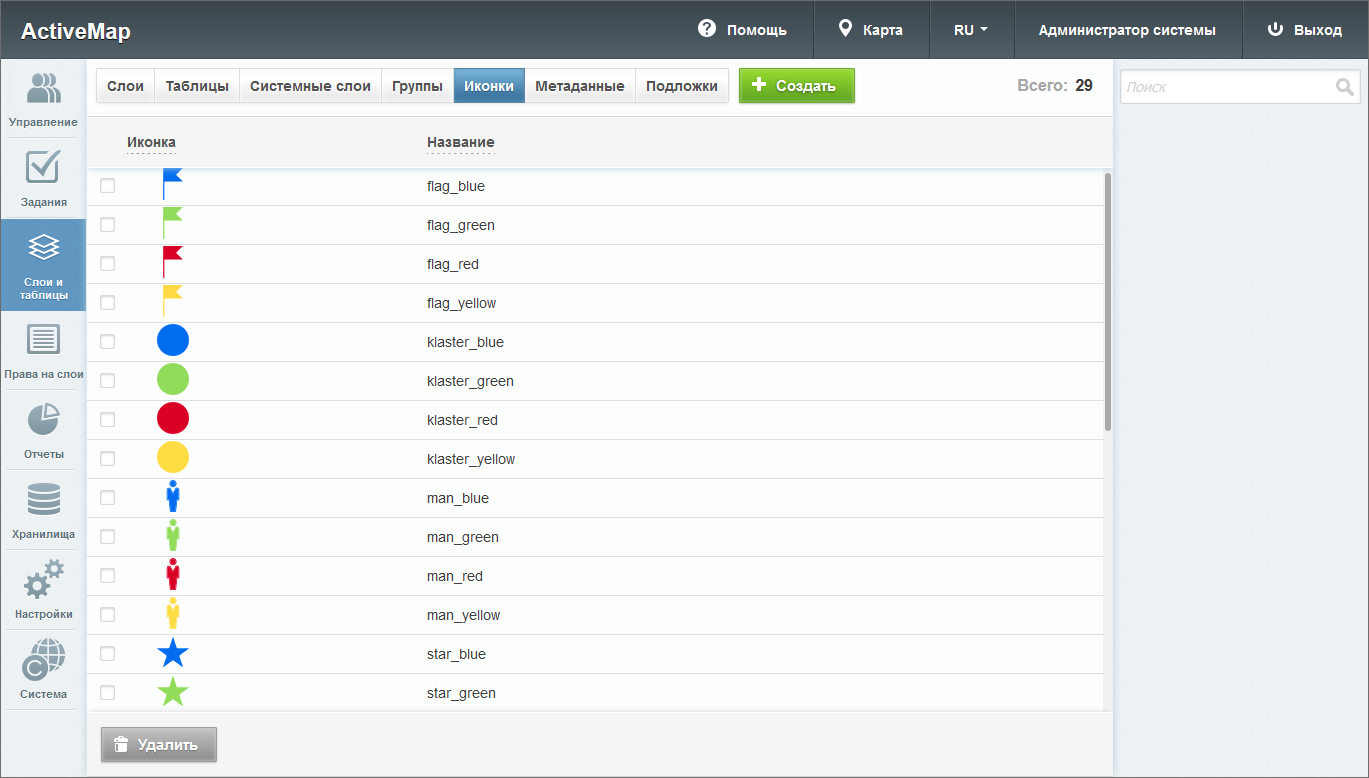Open Права на слои sidebar section
Screen dimensions: 1369x778
pos(43,351)
